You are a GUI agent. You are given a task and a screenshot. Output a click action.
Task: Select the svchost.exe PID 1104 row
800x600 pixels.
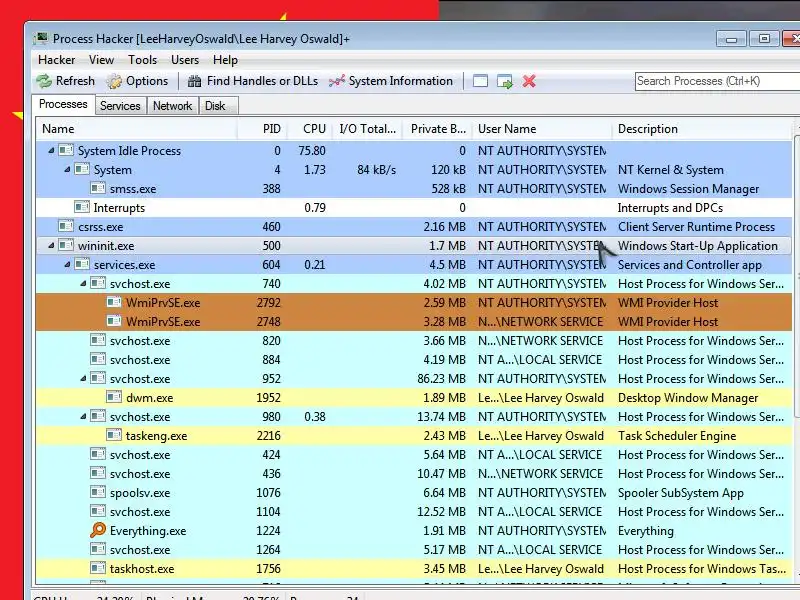click(x=414, y=511)
